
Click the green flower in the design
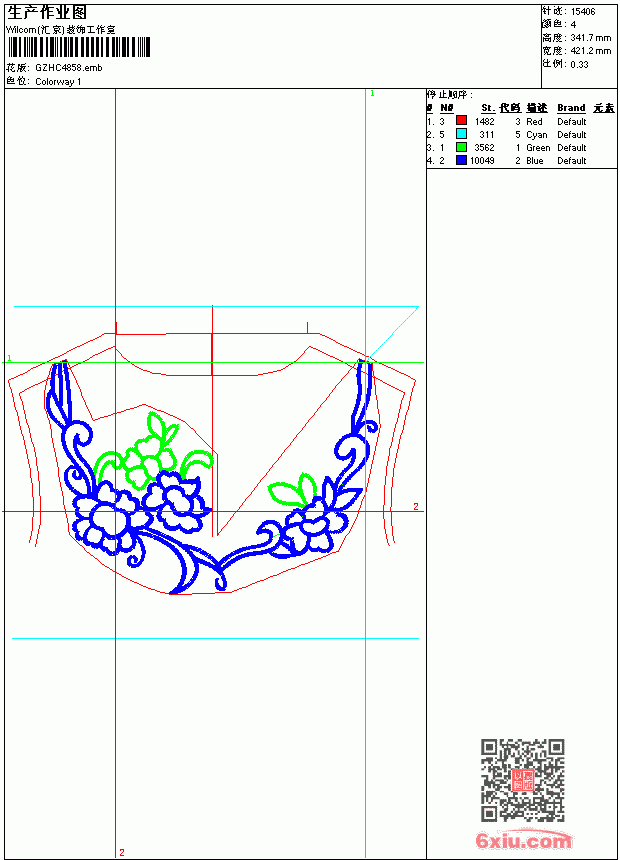(146, 461)
